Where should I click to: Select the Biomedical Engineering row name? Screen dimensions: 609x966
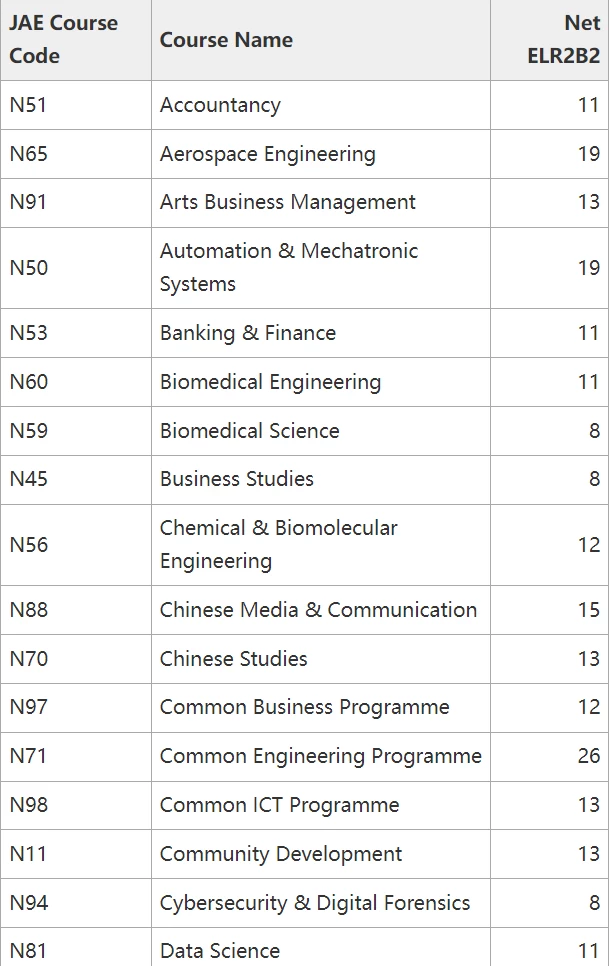pyautogui.click(x=270, y=382)
